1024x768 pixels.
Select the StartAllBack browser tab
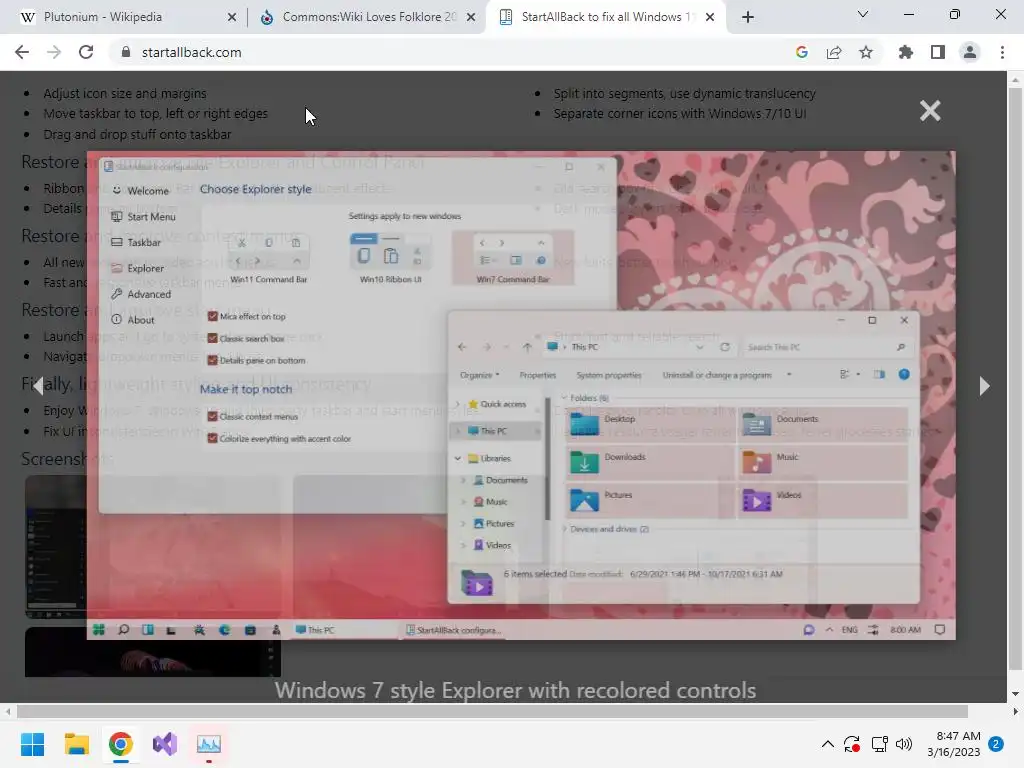point(604,17)
